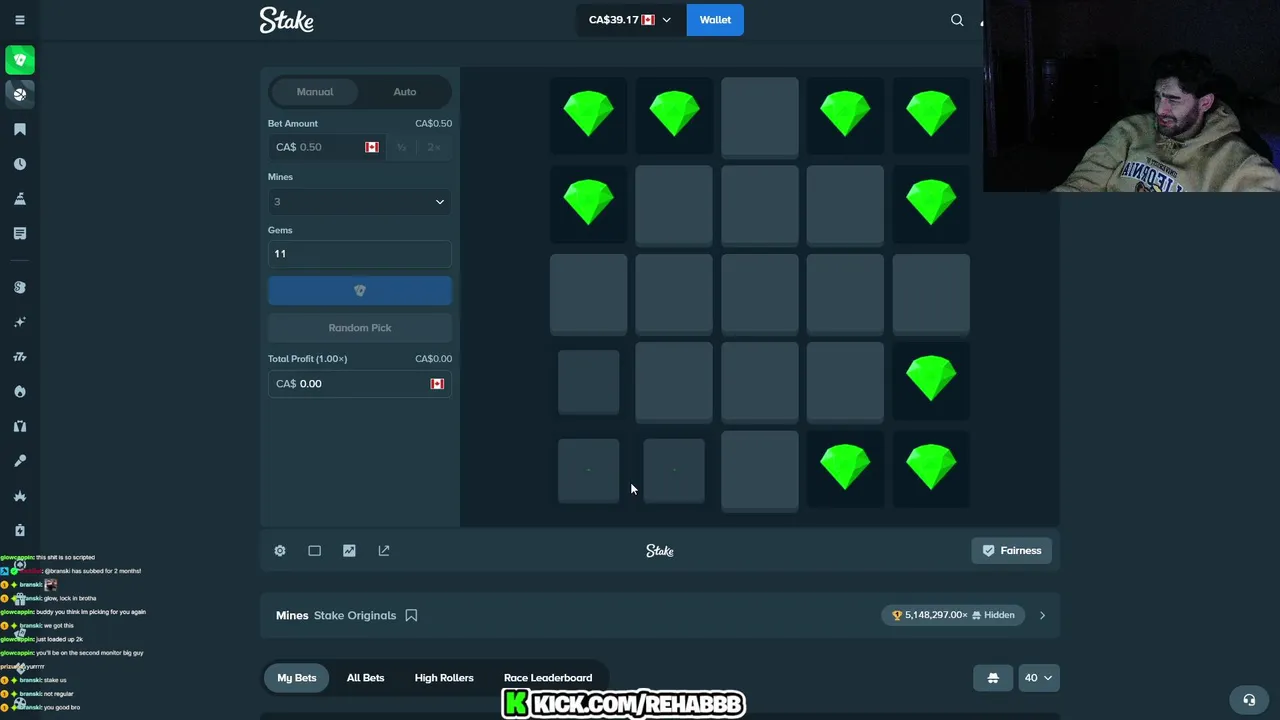
Task: Follow the Stake Originals link
Action: point(355,615)
